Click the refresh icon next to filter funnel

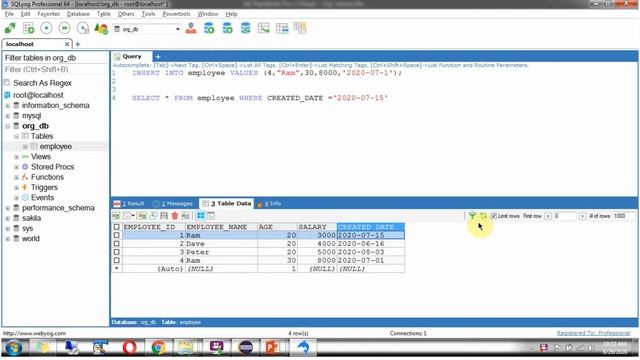point(483,216)
